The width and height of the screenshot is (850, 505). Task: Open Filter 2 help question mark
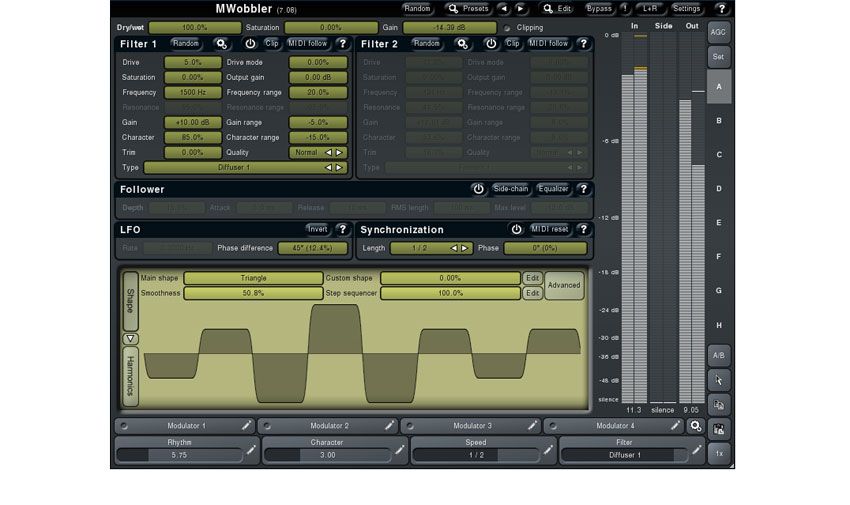pos(583,43)
